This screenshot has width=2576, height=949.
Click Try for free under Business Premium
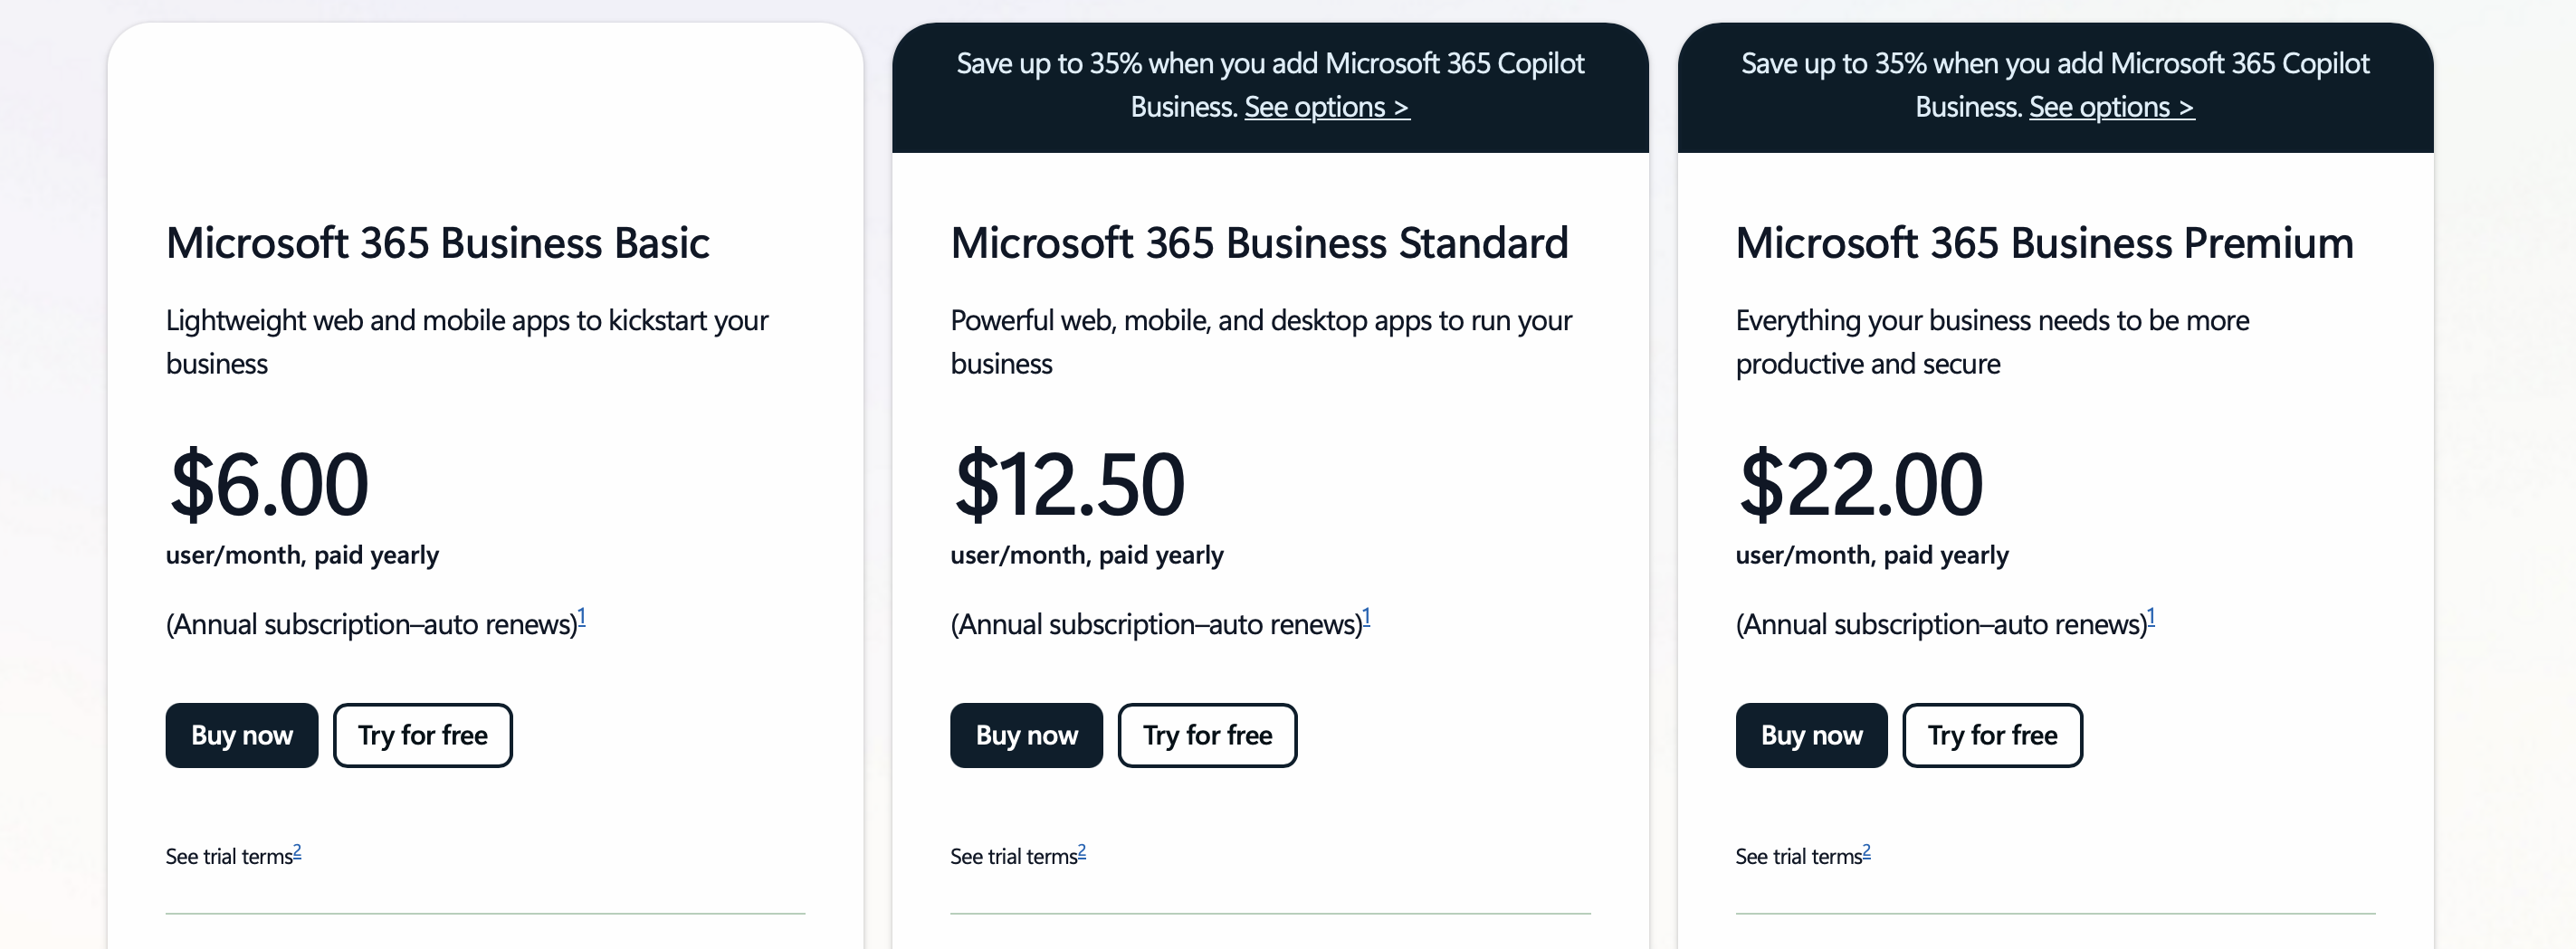1992,735
